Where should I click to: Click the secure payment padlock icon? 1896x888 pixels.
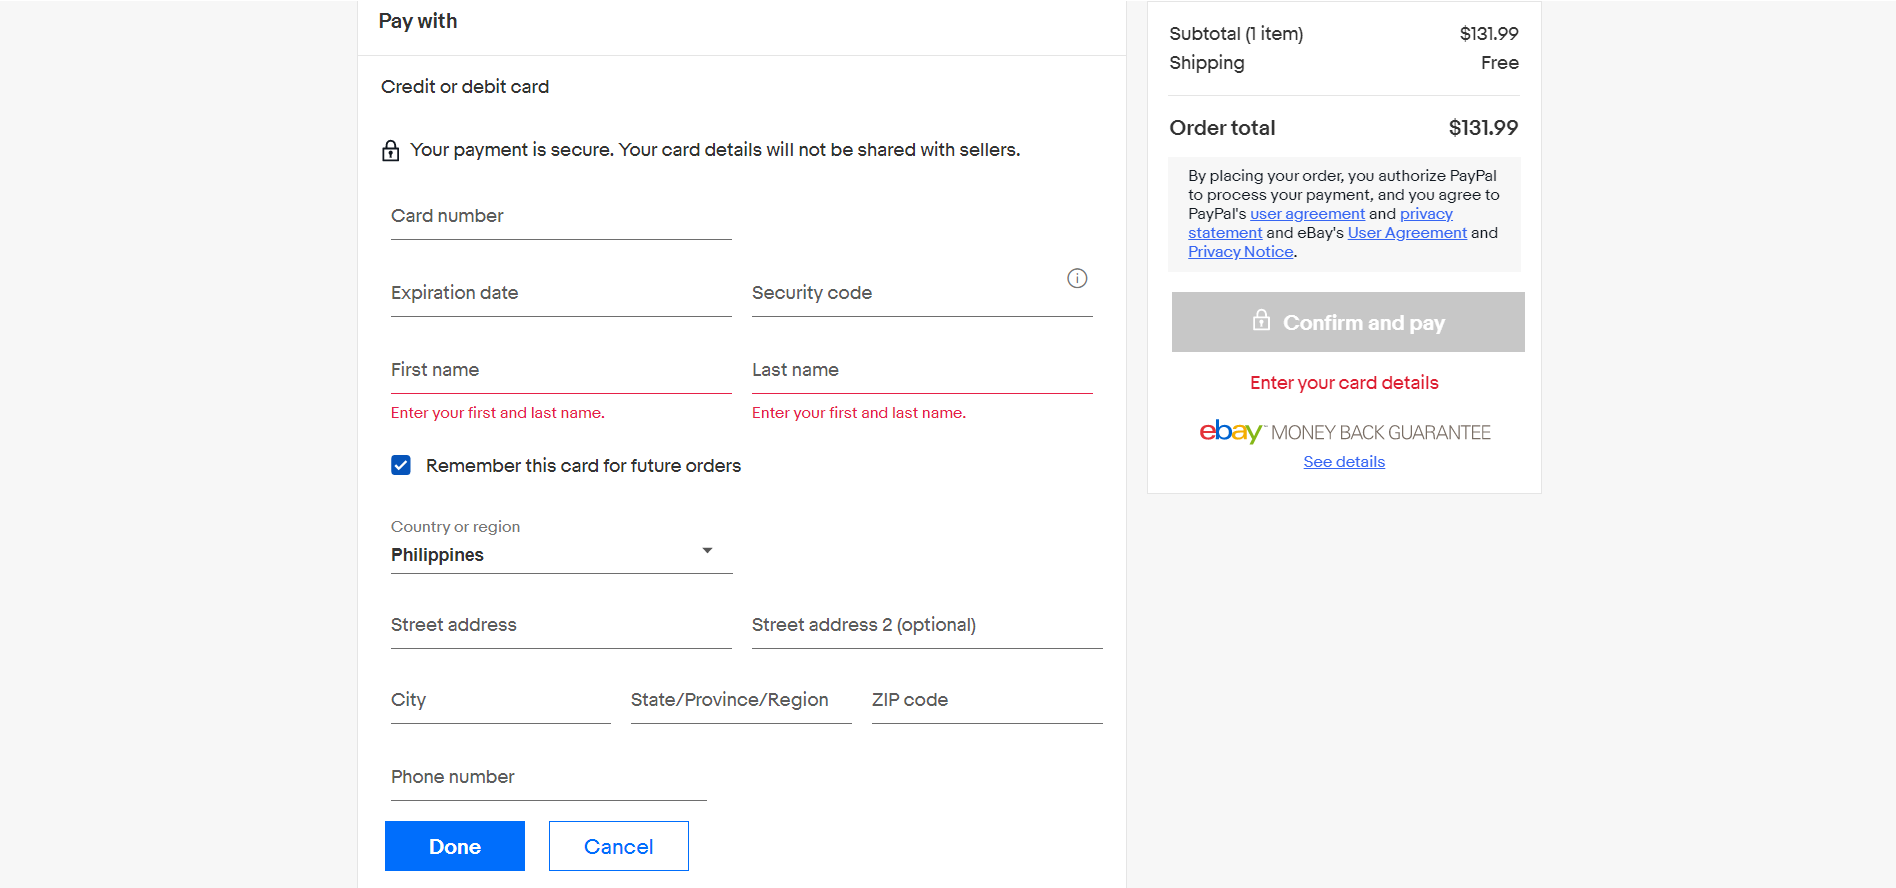tap(391, 151)
